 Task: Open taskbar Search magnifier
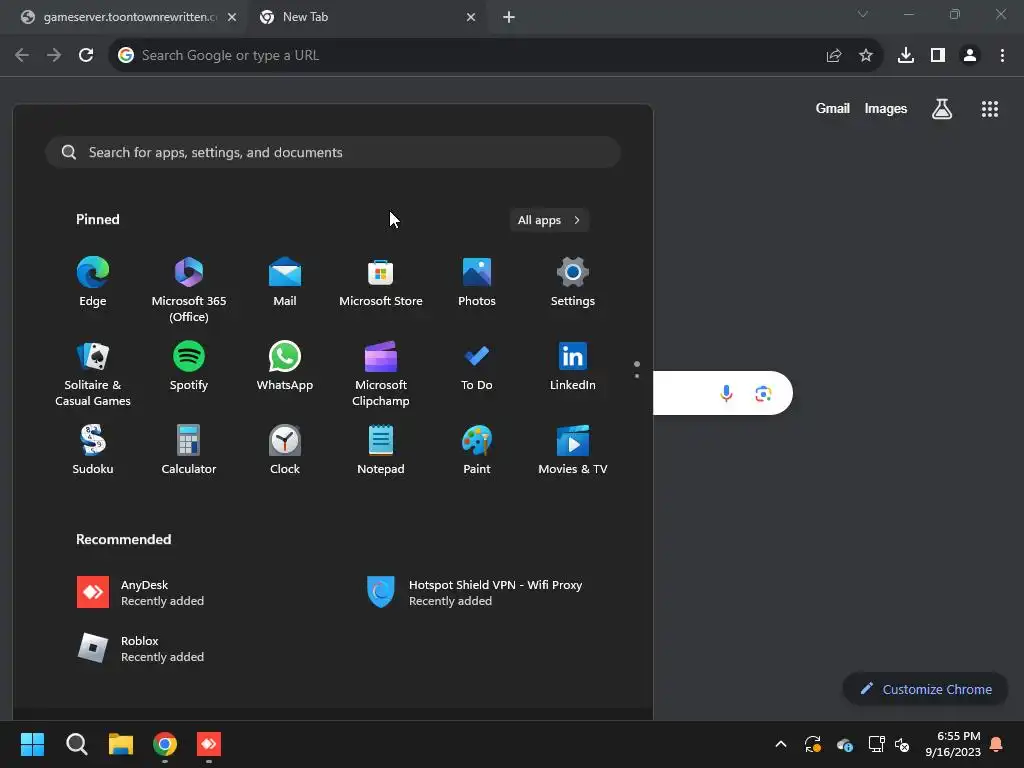point(76,744)
